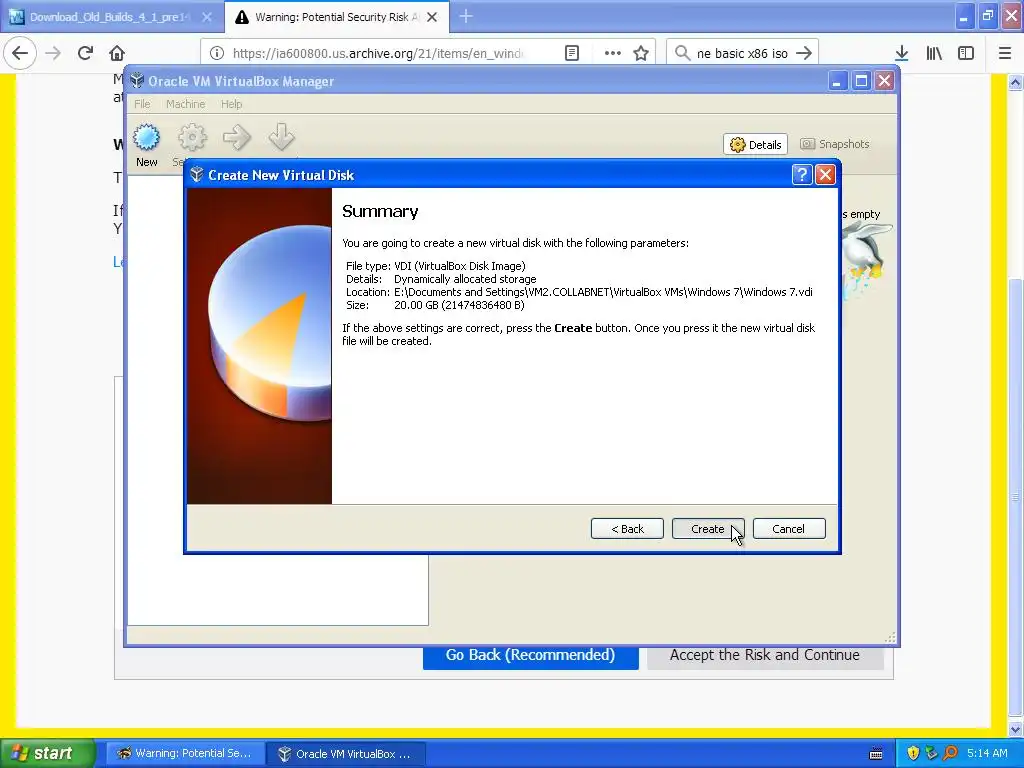
Task: Open a new browser tab
Action: (x=466, y=16)
